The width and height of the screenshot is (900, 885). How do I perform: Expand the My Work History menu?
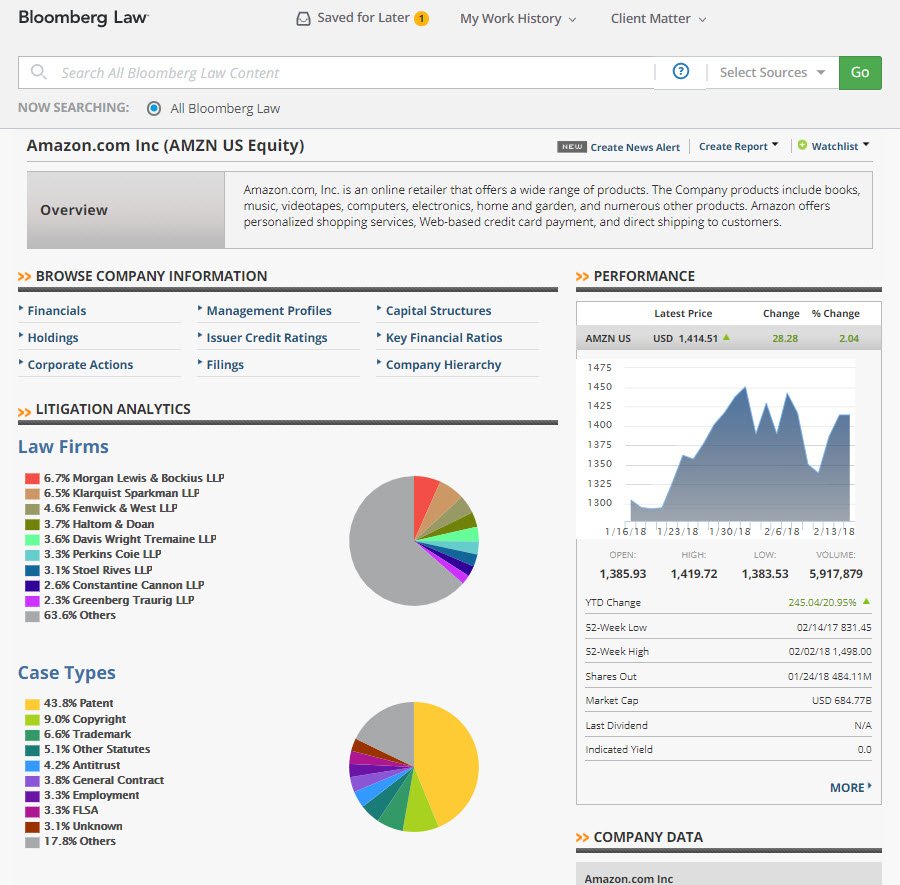pos(517,19)
